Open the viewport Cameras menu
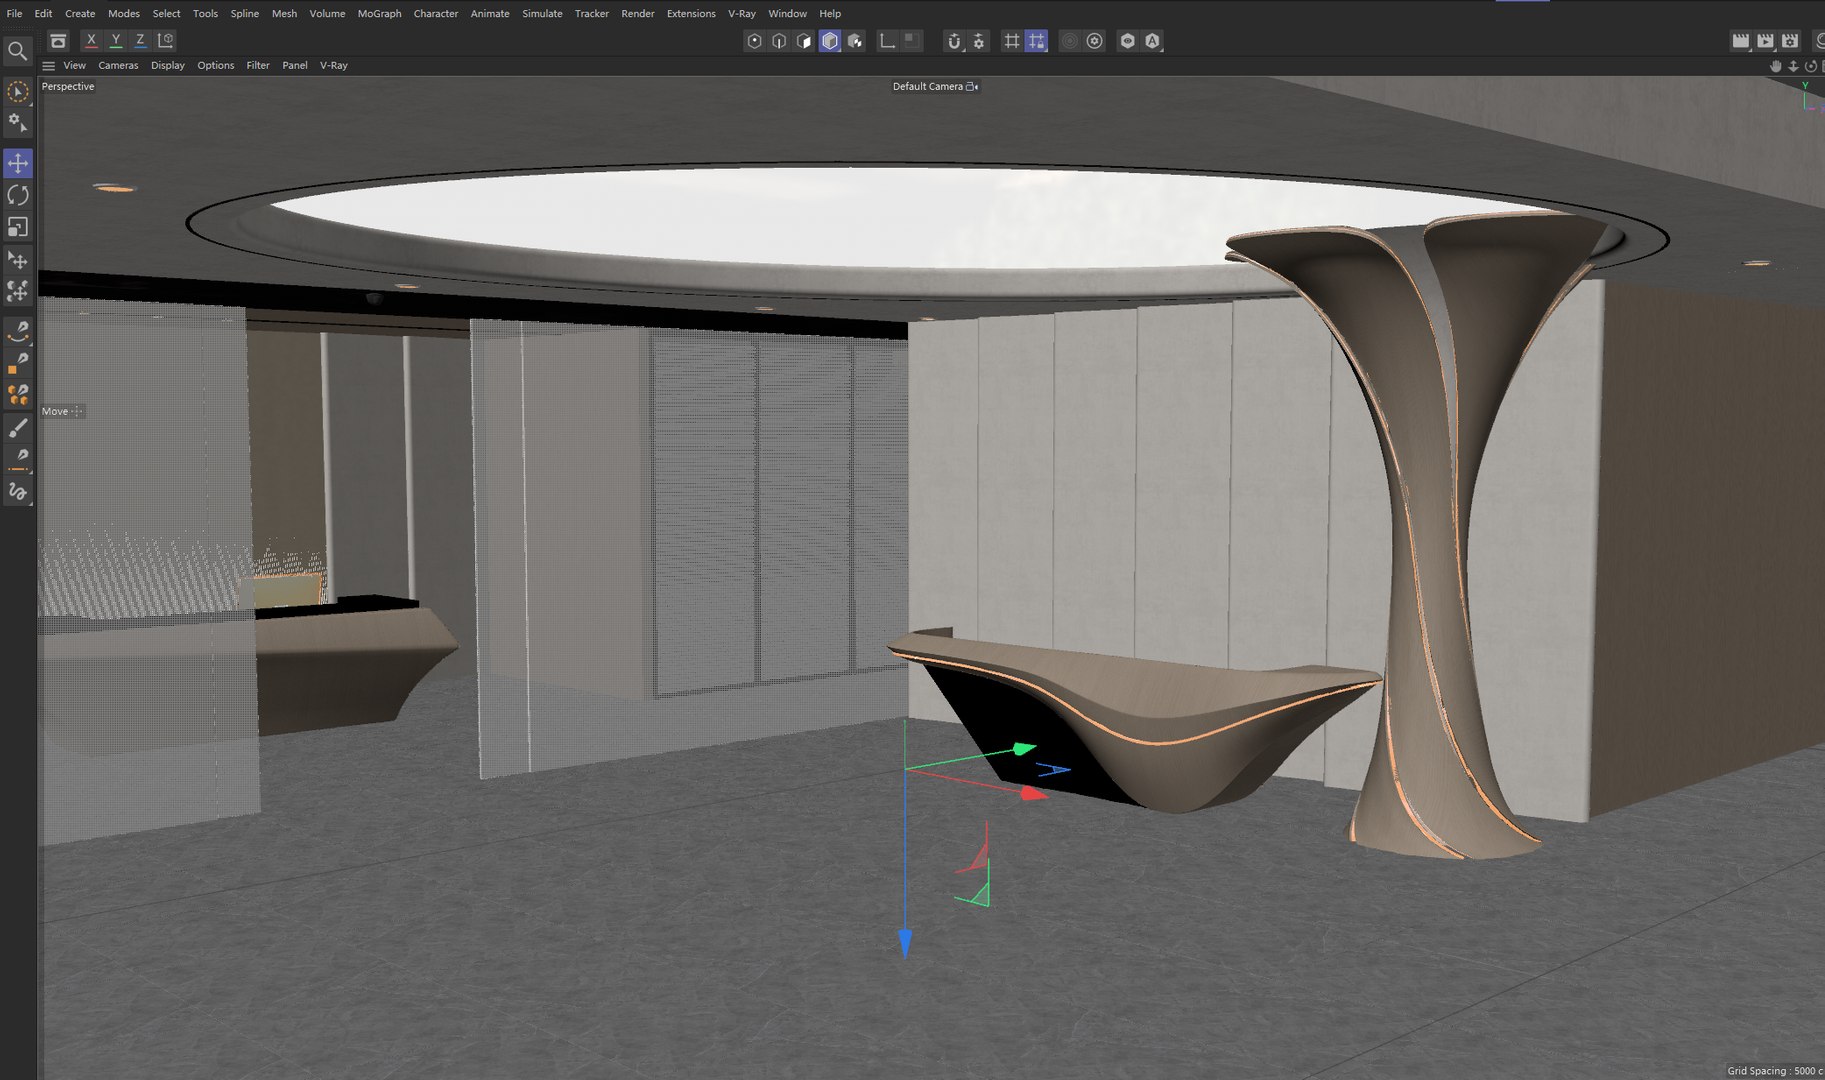The height and width of the screenshot is (1080, 1825). [x=118, y=65]
